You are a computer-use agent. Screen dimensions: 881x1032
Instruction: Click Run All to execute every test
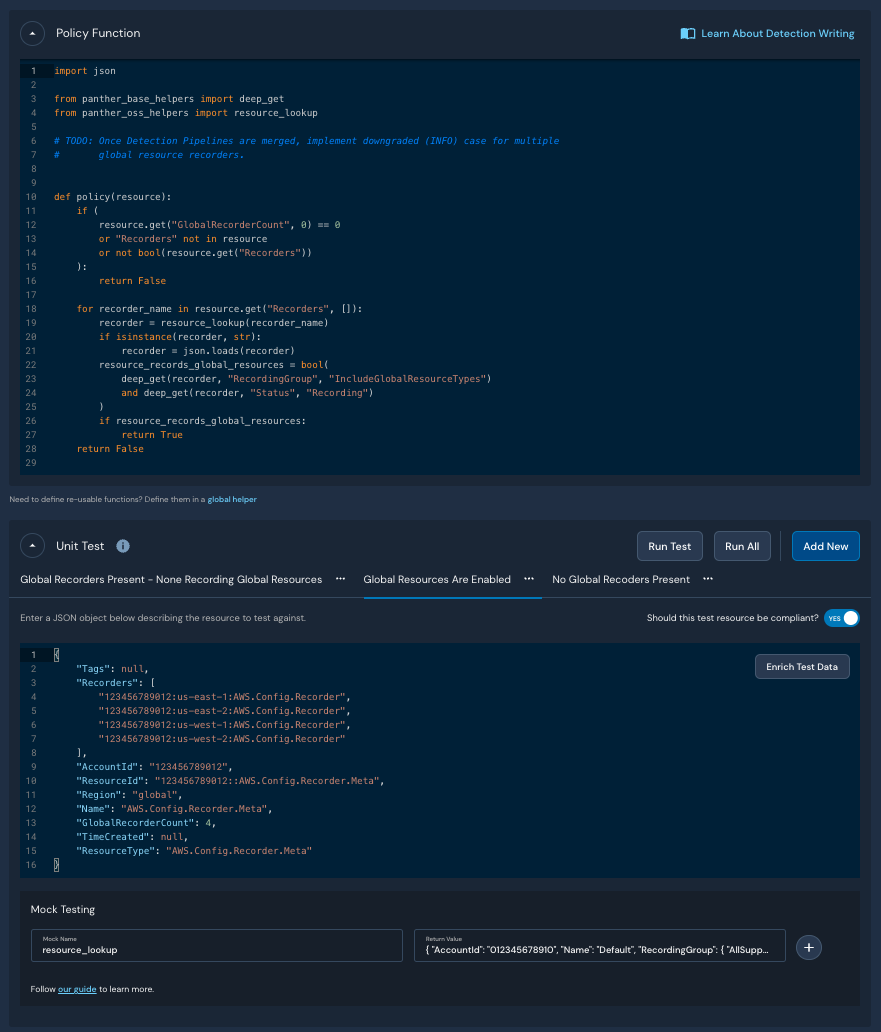click(x=742, y=546)
